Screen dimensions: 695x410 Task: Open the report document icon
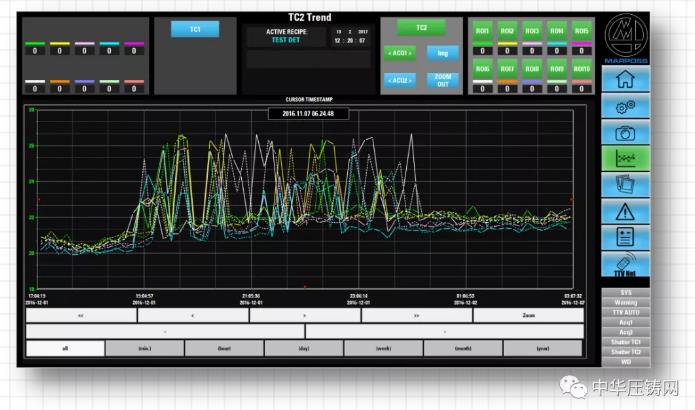click(x=626, y=237)
